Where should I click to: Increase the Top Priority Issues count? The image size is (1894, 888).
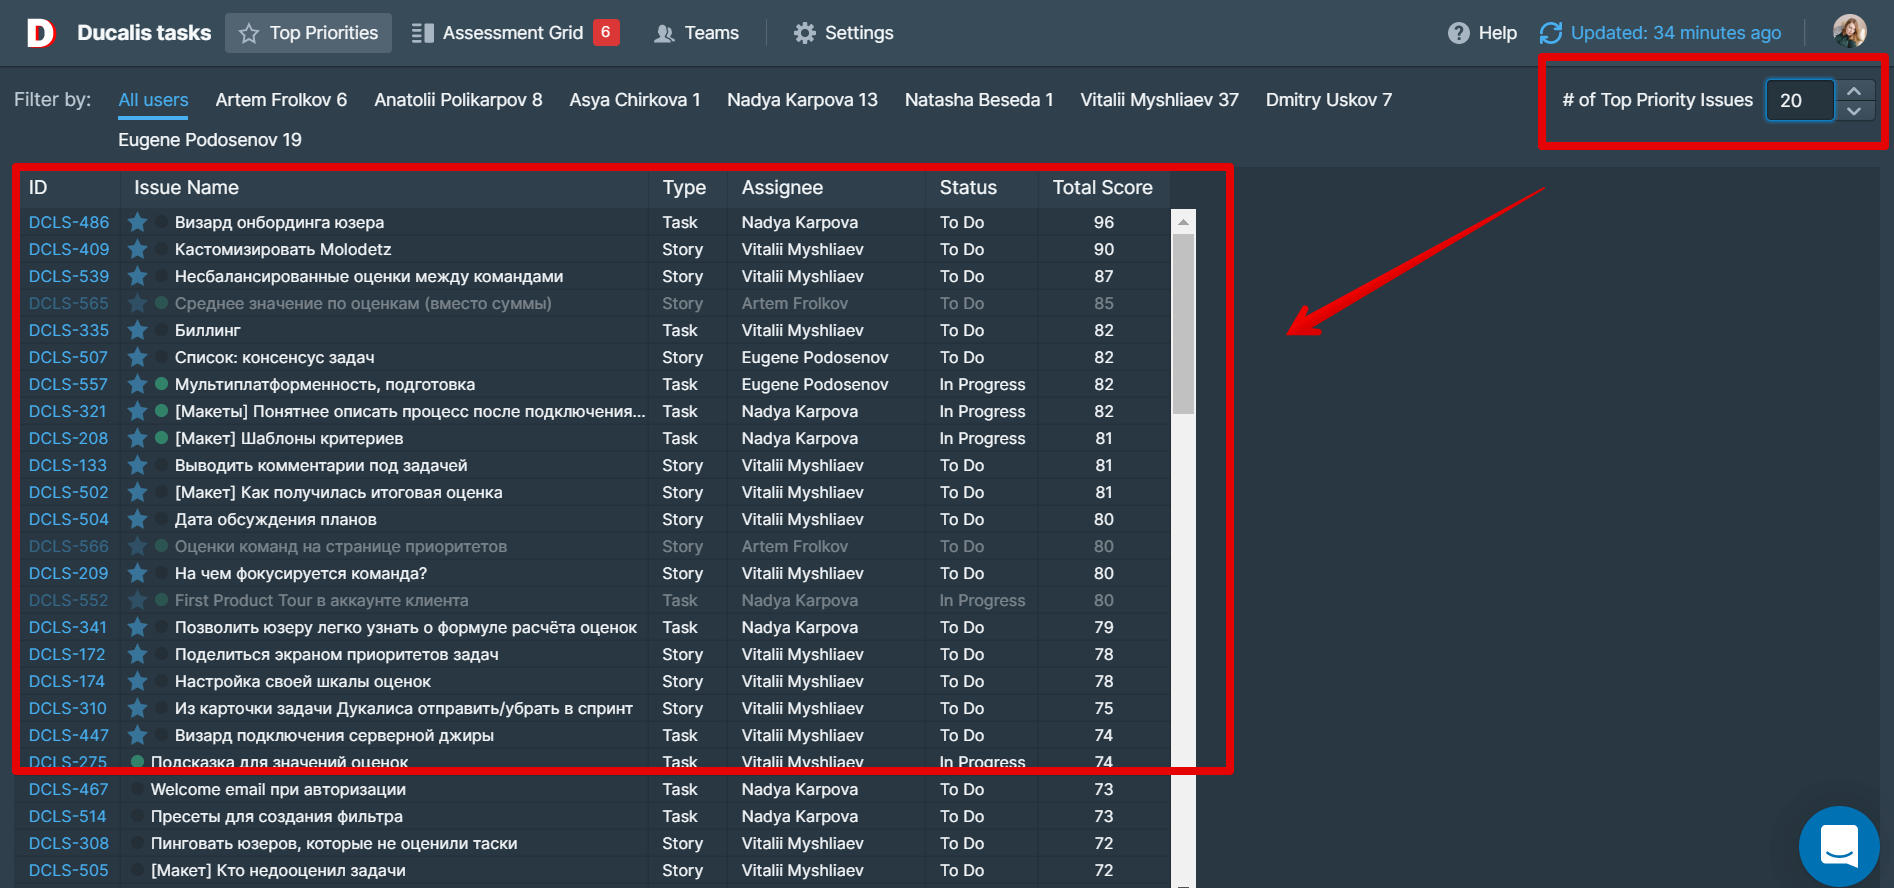click(x=1854, y=90)
